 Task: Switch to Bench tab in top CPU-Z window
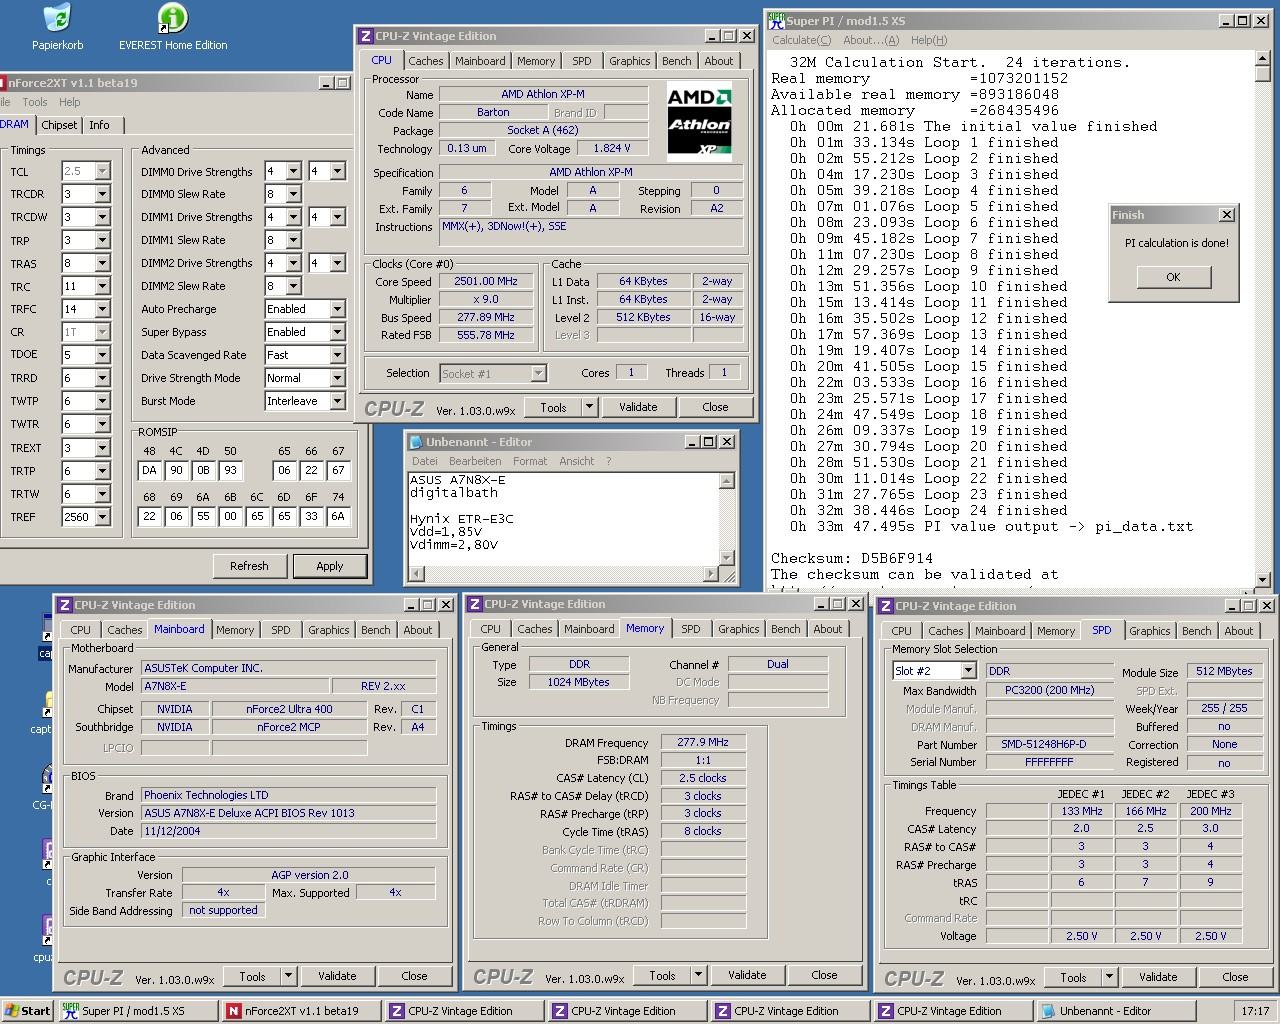pos(676,61)
